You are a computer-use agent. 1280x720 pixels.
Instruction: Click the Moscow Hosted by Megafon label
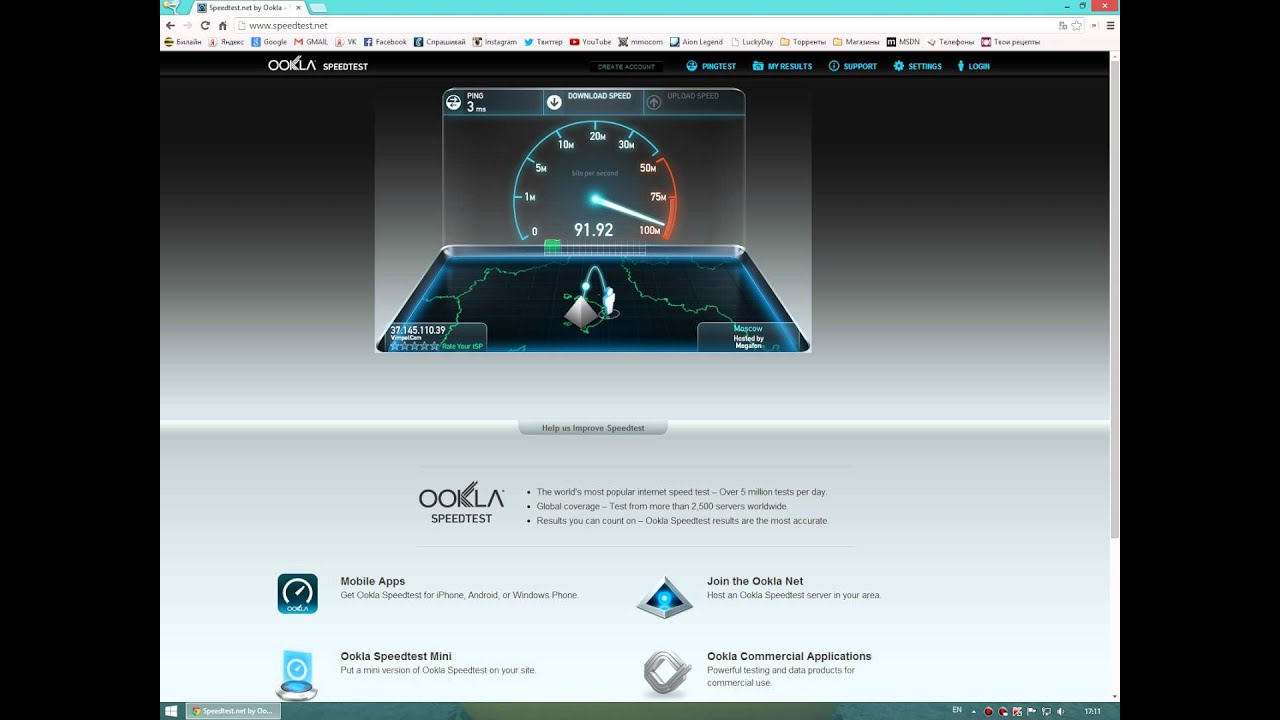tap(748, 337)
